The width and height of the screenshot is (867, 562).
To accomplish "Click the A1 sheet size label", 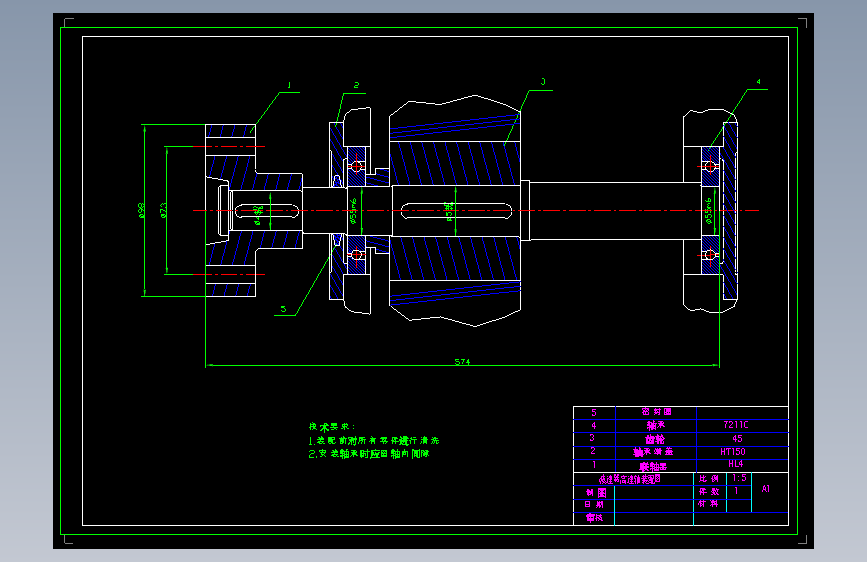I will tap(766, 488).
